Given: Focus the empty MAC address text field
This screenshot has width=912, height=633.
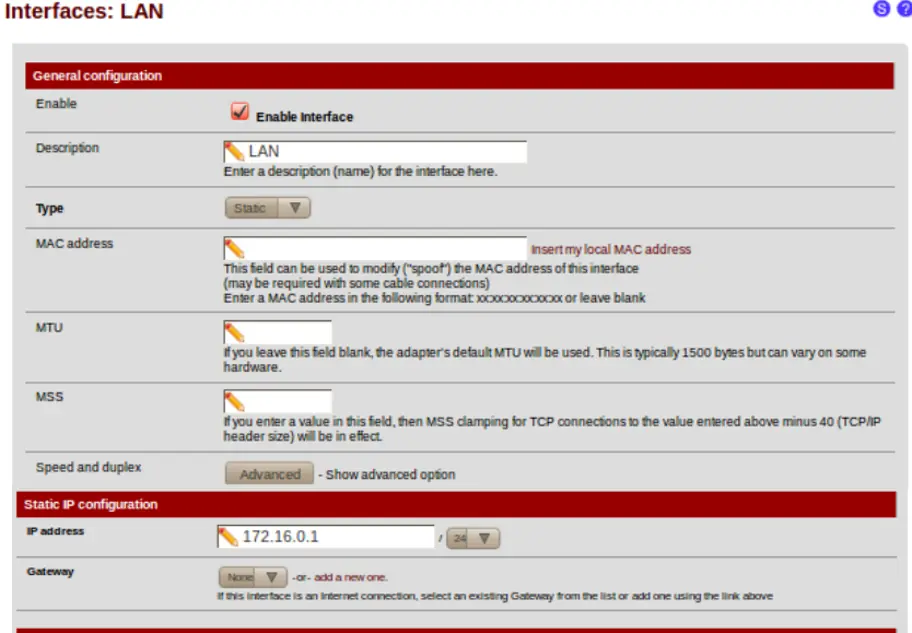Looking at the screenshot, I should [x=375, y=248].
